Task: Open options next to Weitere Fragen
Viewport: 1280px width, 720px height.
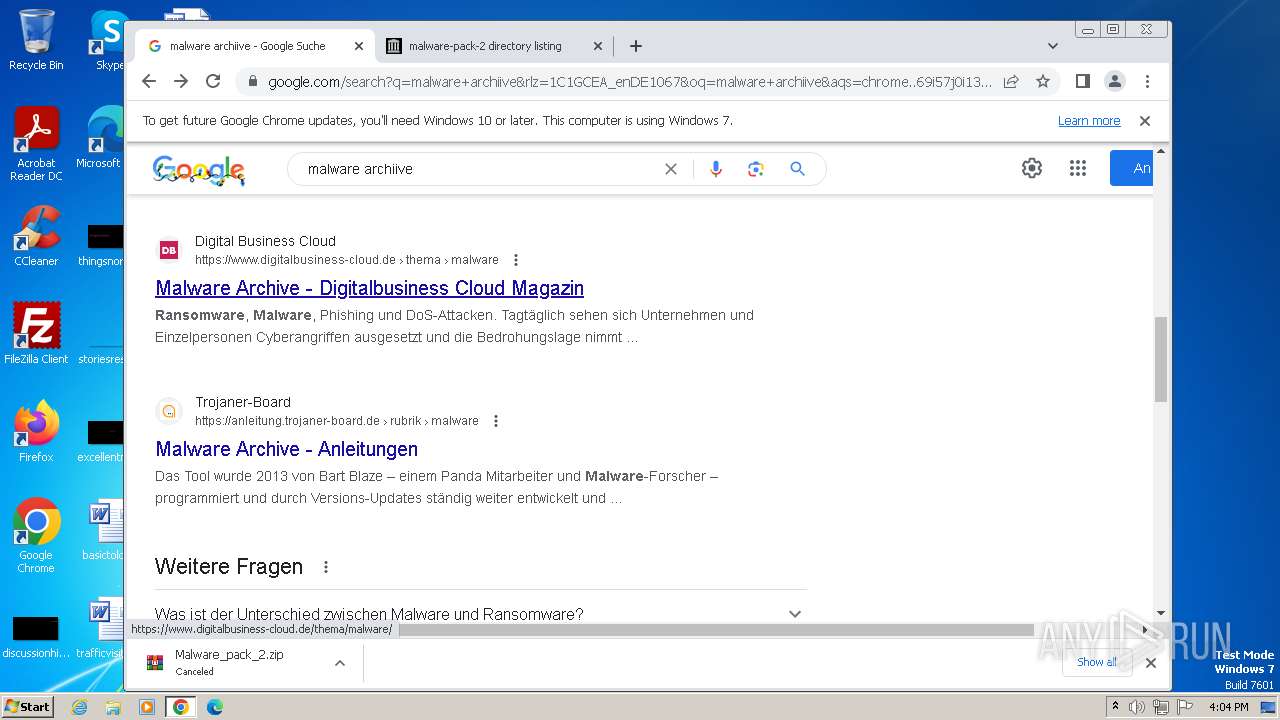Action: pyautogui.click(x=325, y=567)
